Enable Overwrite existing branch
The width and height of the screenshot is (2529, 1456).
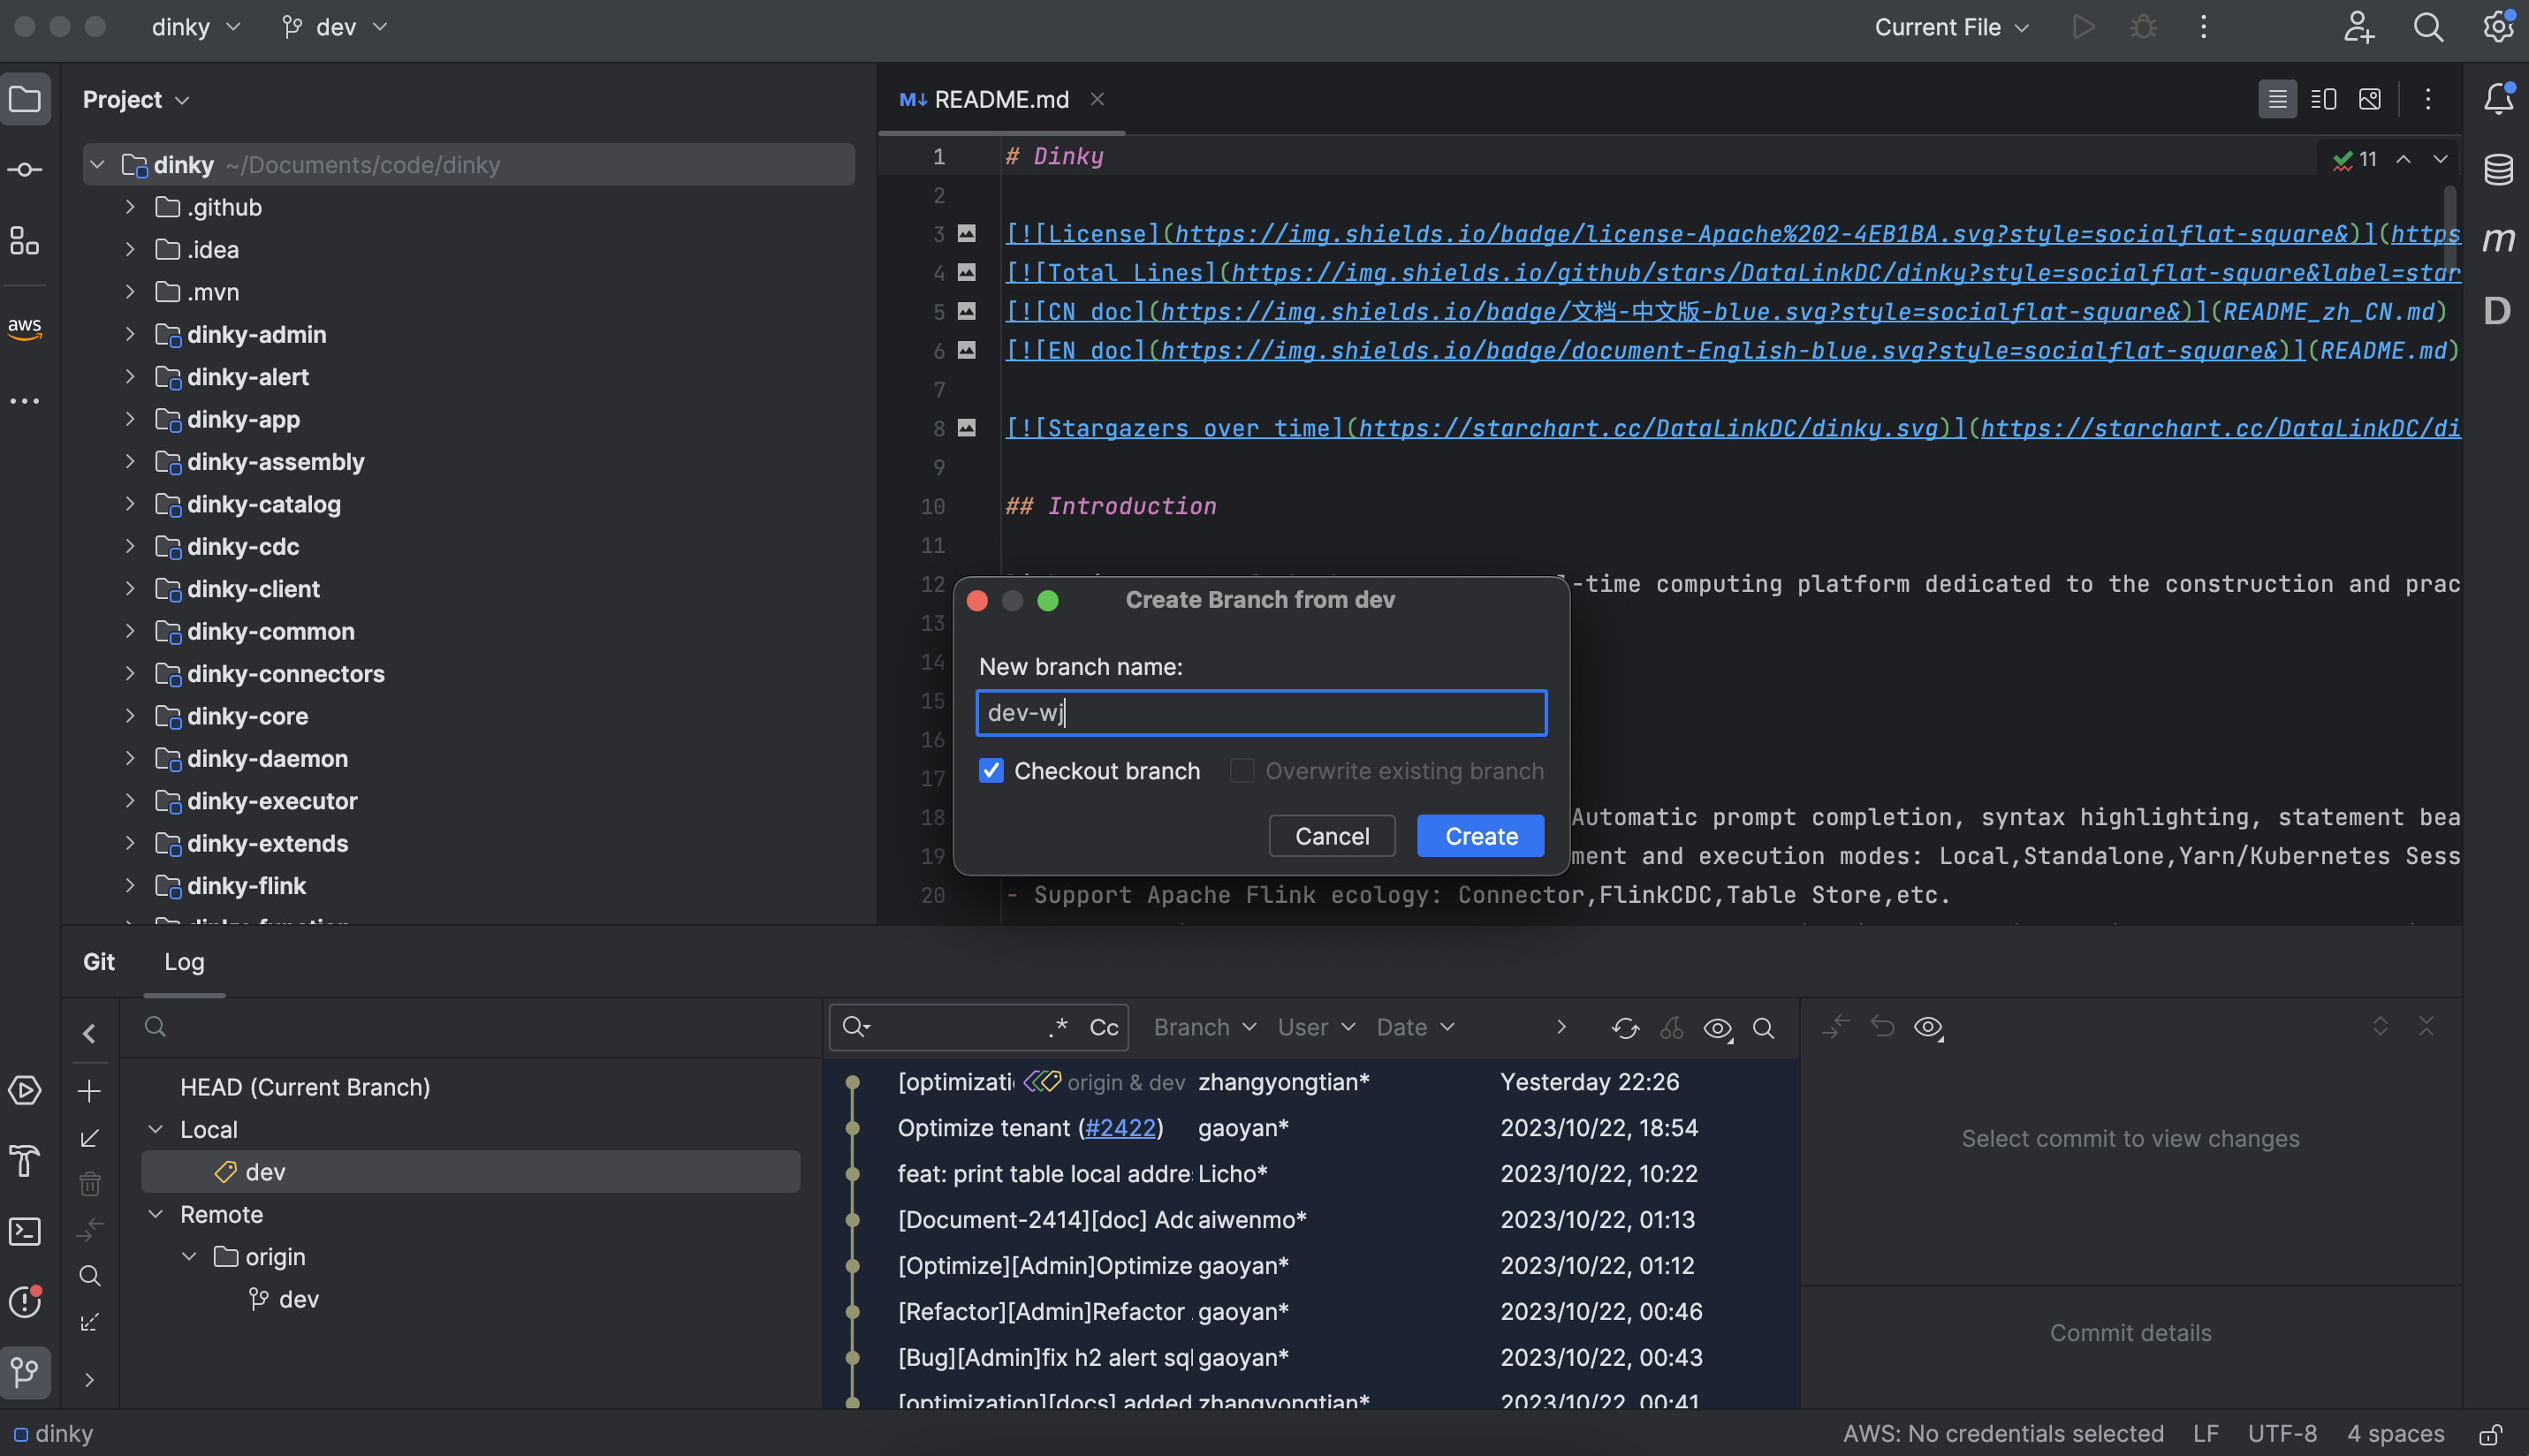[1242, 770]
